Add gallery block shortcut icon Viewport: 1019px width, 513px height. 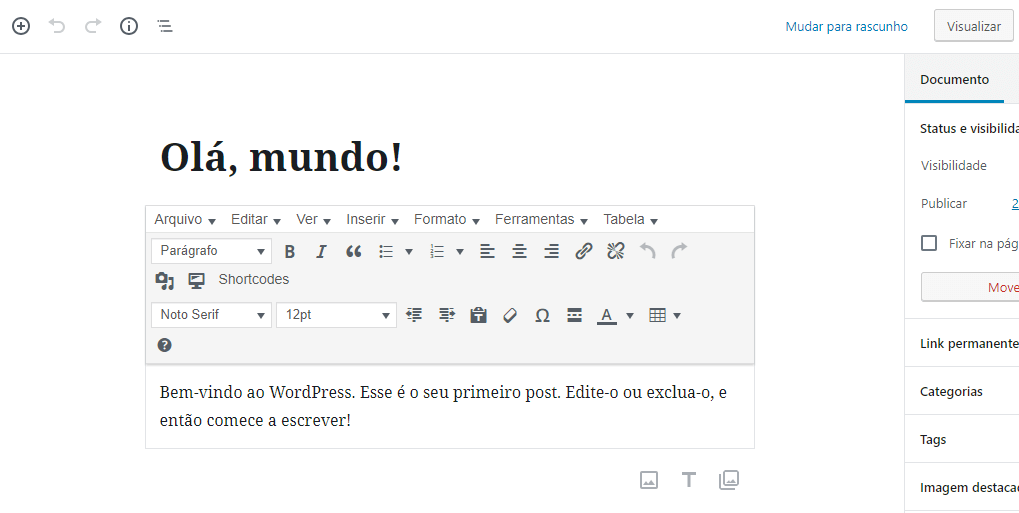tap(729, 480)
